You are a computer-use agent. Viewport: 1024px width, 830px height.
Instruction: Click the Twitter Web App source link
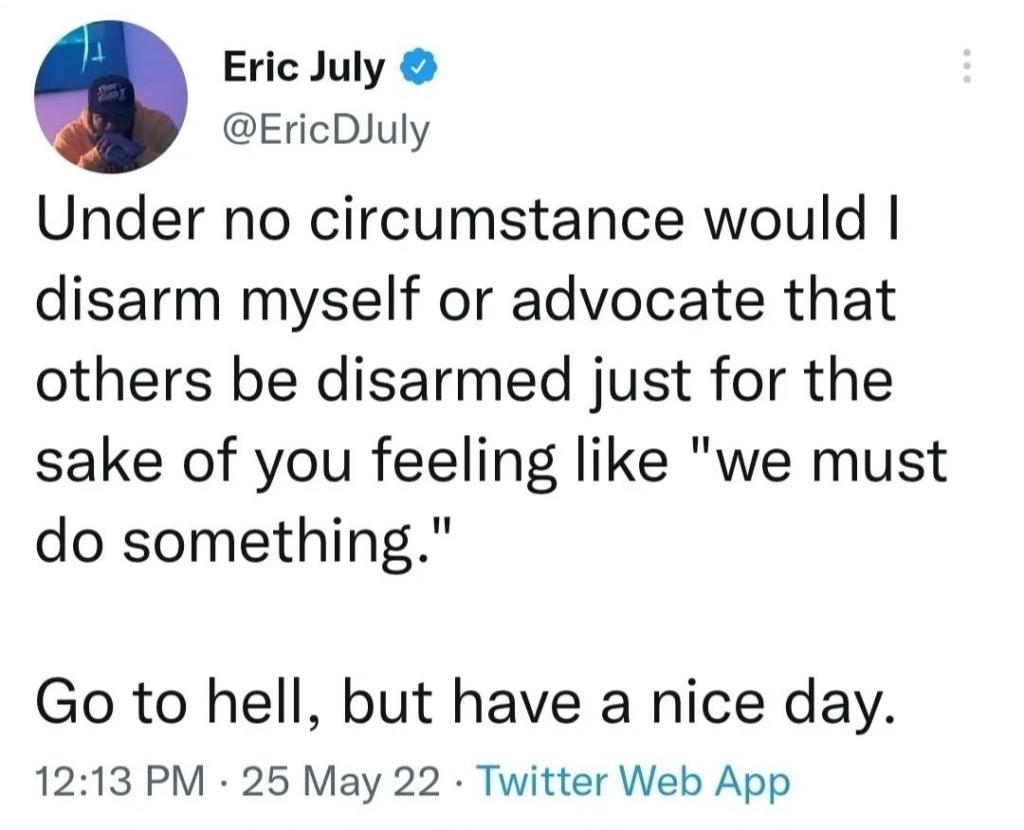click(x=633, y=780)
